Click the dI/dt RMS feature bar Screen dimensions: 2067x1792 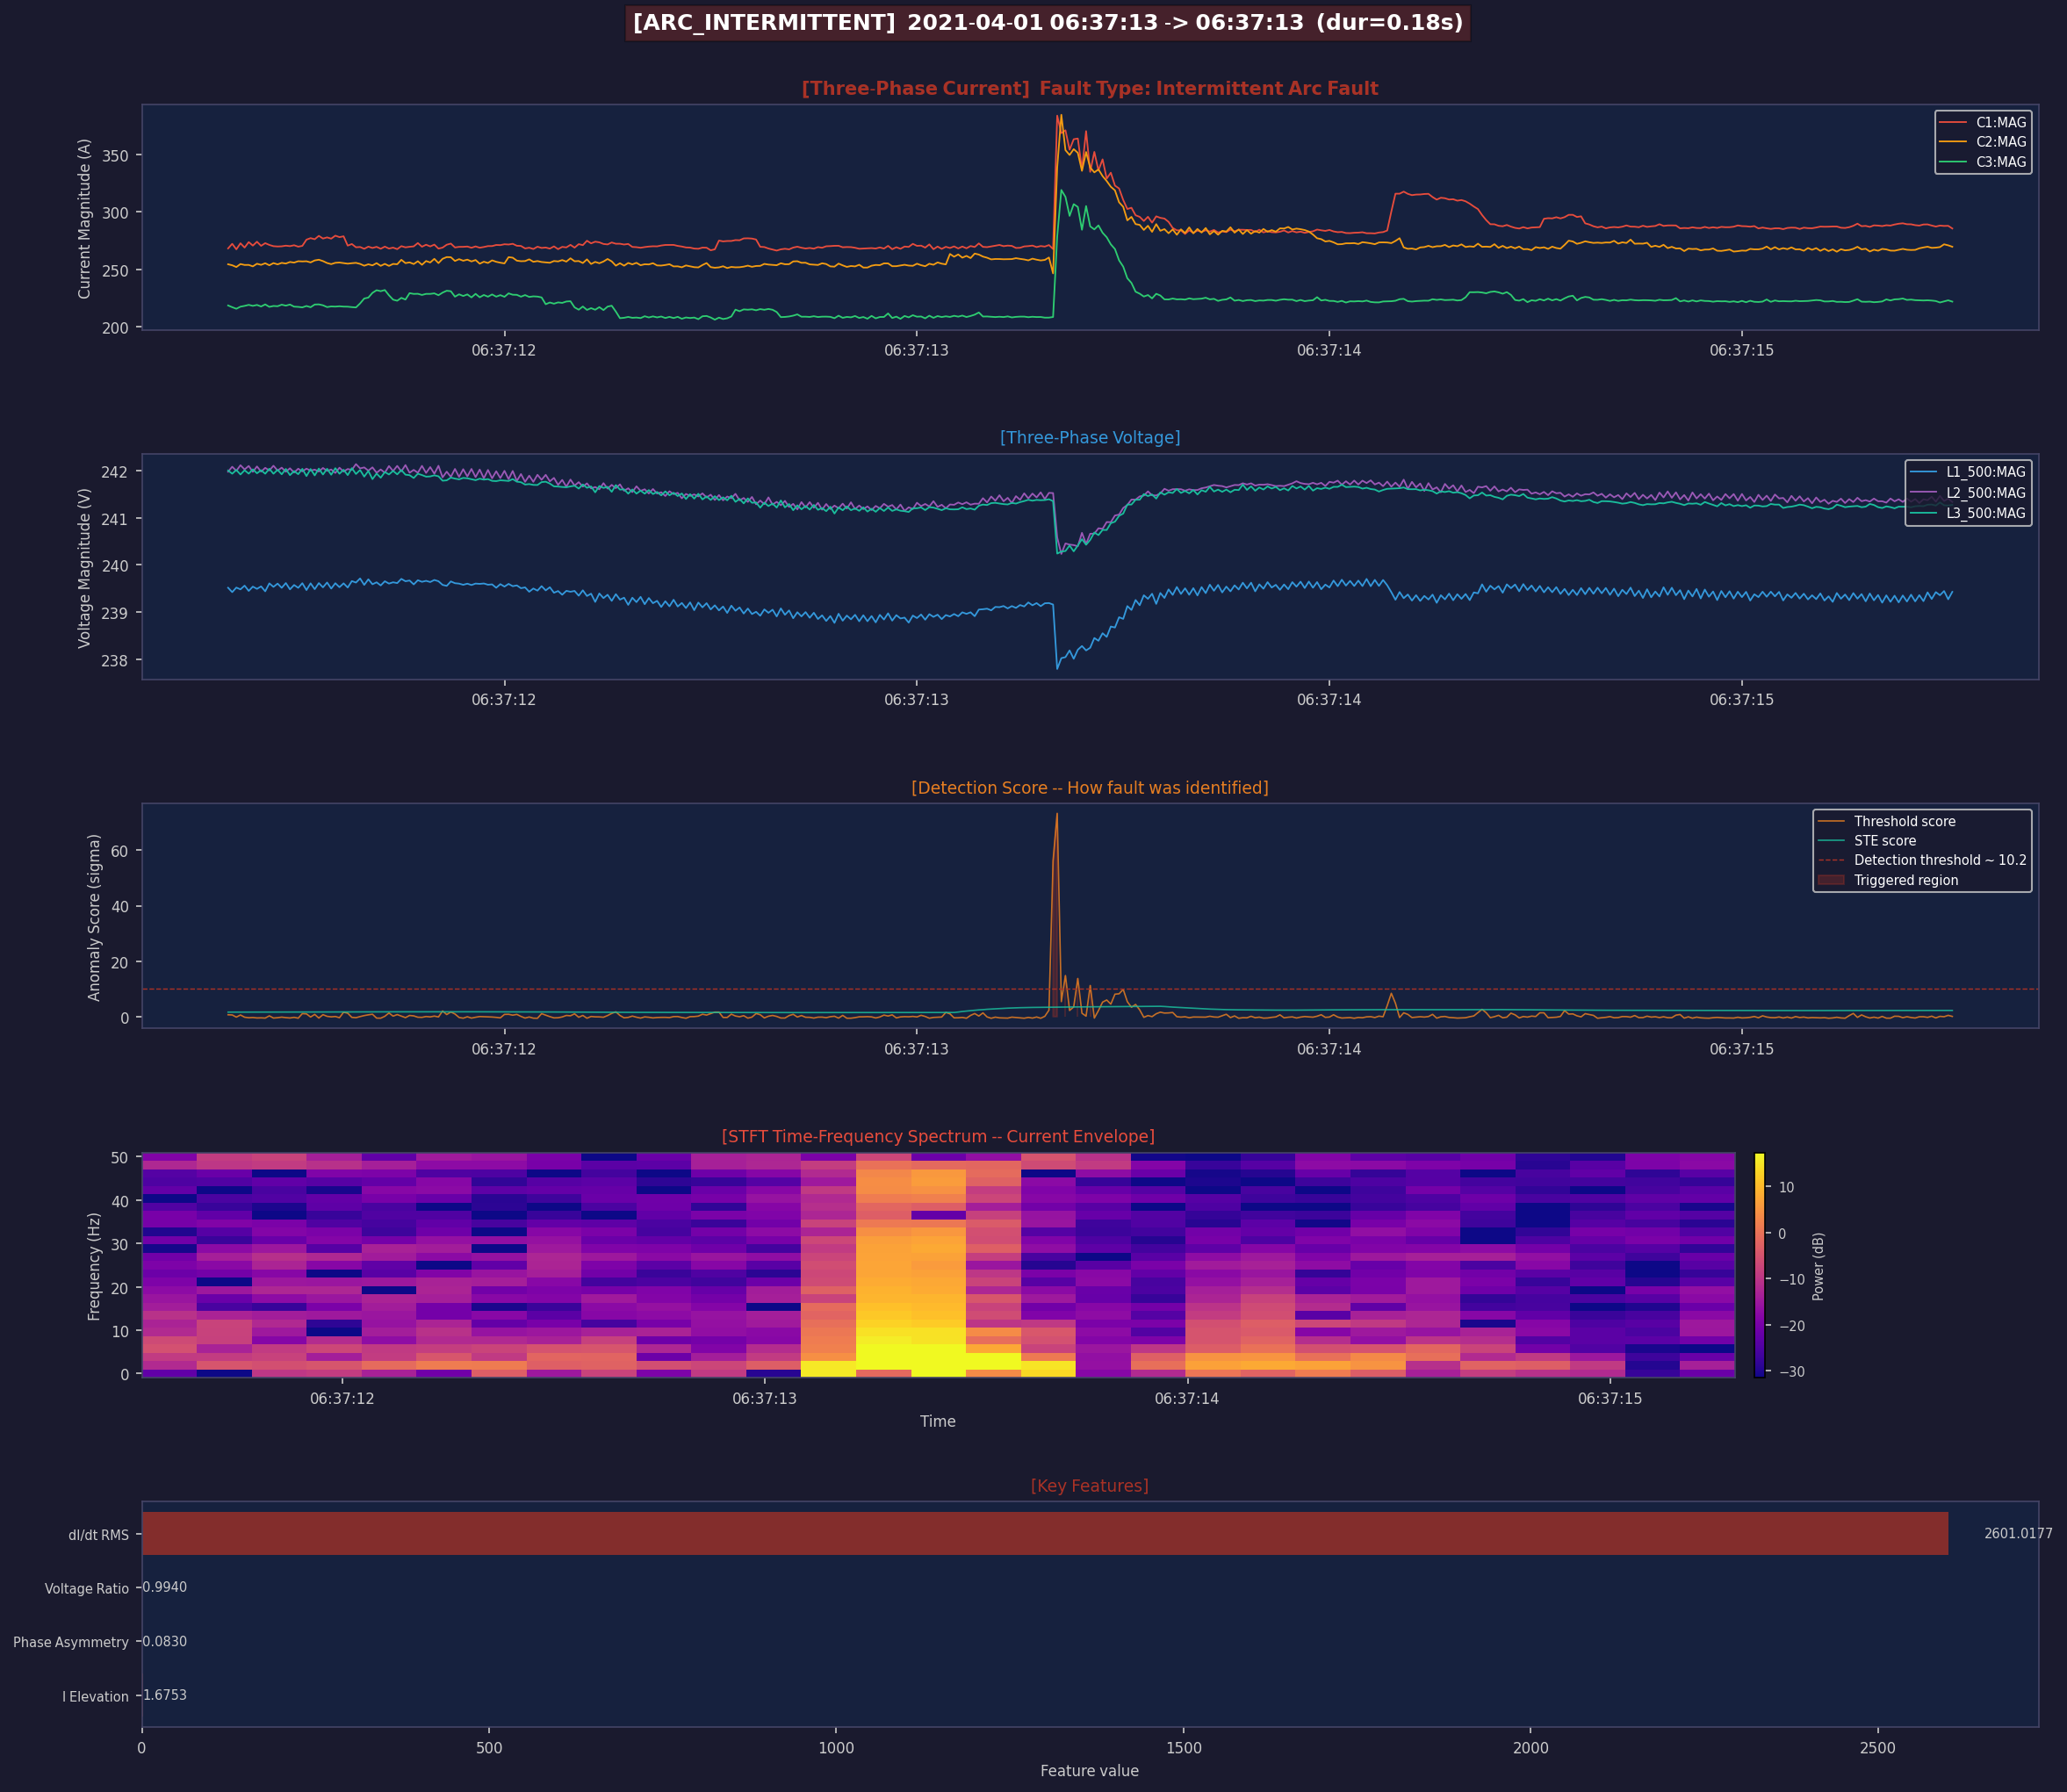tap(1044, 1534)
